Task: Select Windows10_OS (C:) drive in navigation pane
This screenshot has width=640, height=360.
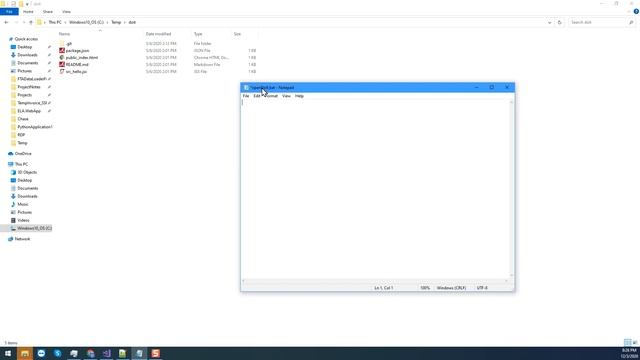Action: click(34, 228)
